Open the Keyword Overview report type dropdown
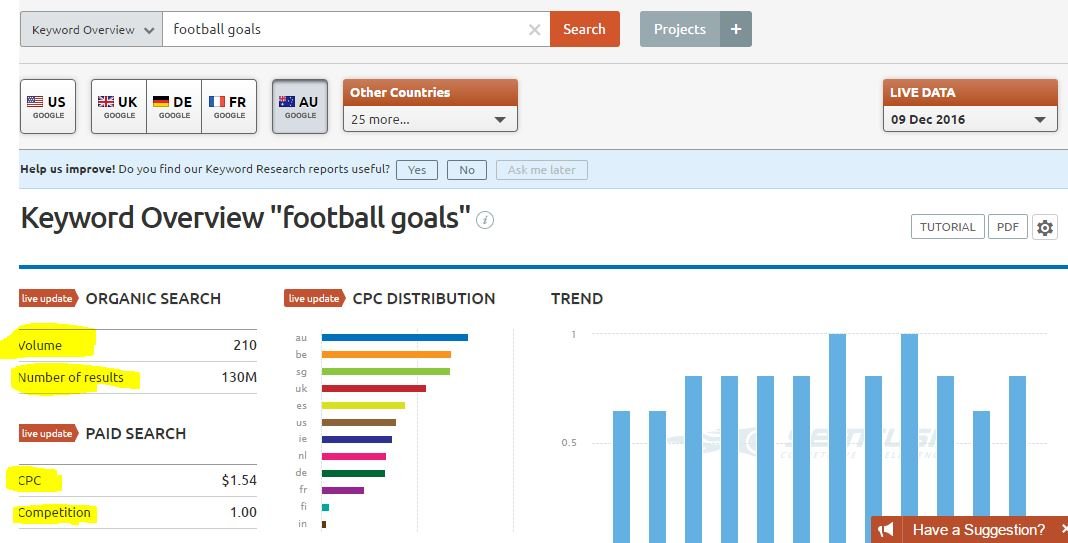1068x543 pixels. [x=91, y=29]
